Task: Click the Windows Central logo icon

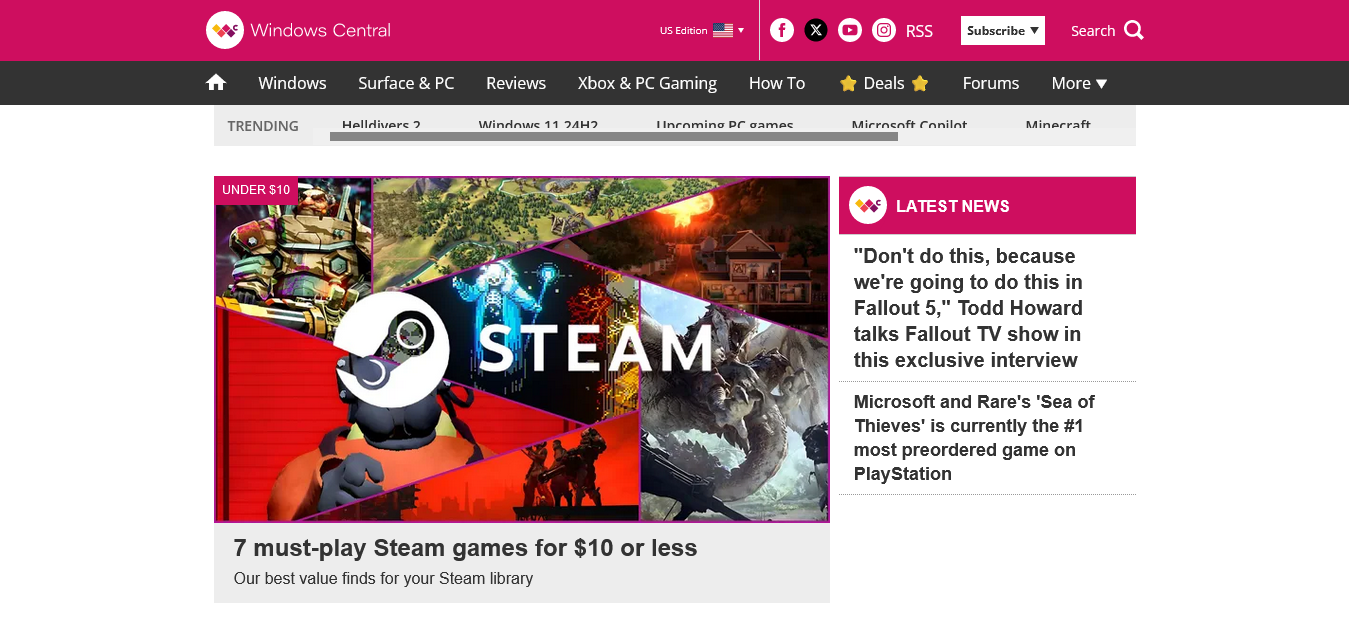Action: (x=225, y=30)
